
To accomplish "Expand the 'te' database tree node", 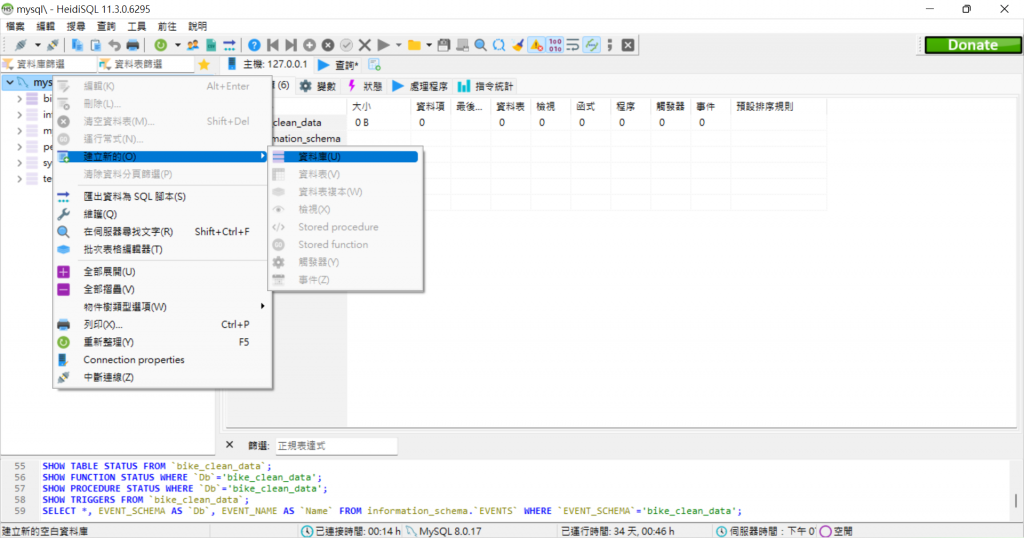I will tap(20, 179).
